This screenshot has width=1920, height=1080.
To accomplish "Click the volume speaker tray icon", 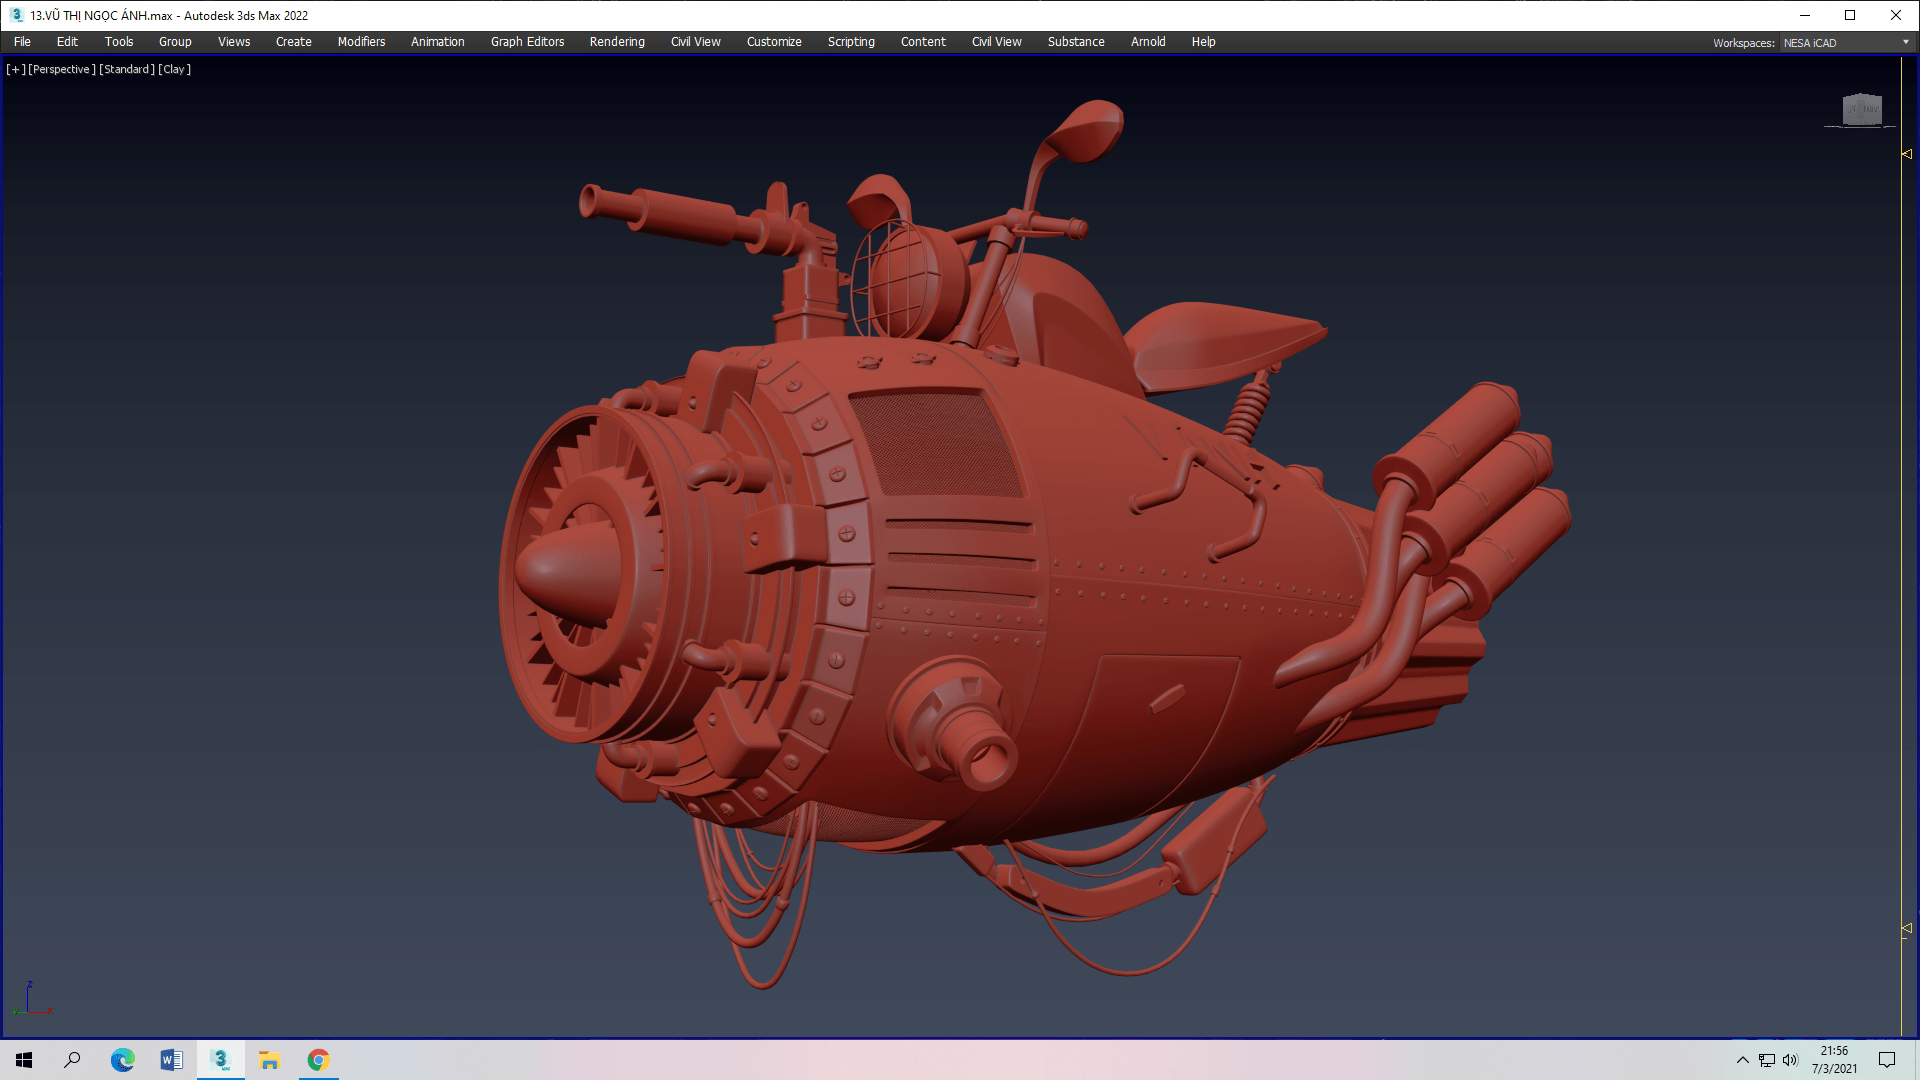I will (x=1790, y=1060).
